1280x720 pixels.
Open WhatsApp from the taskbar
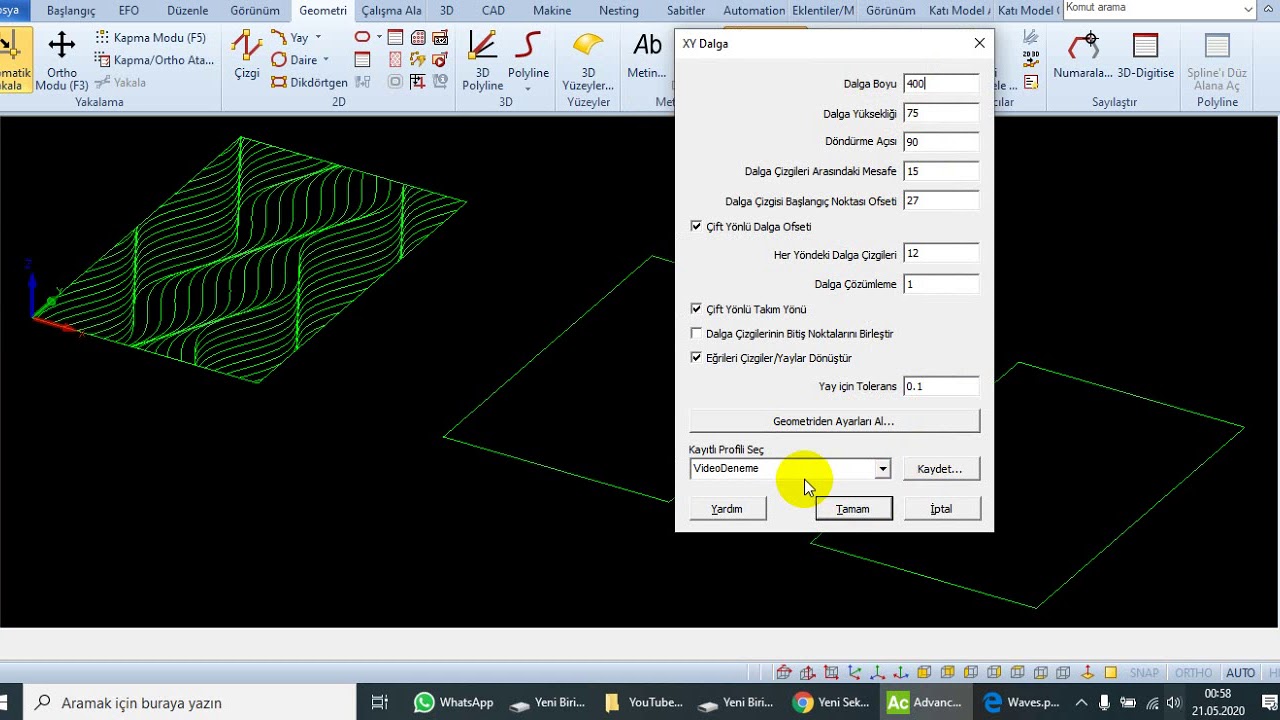click(x=454, y=703)
